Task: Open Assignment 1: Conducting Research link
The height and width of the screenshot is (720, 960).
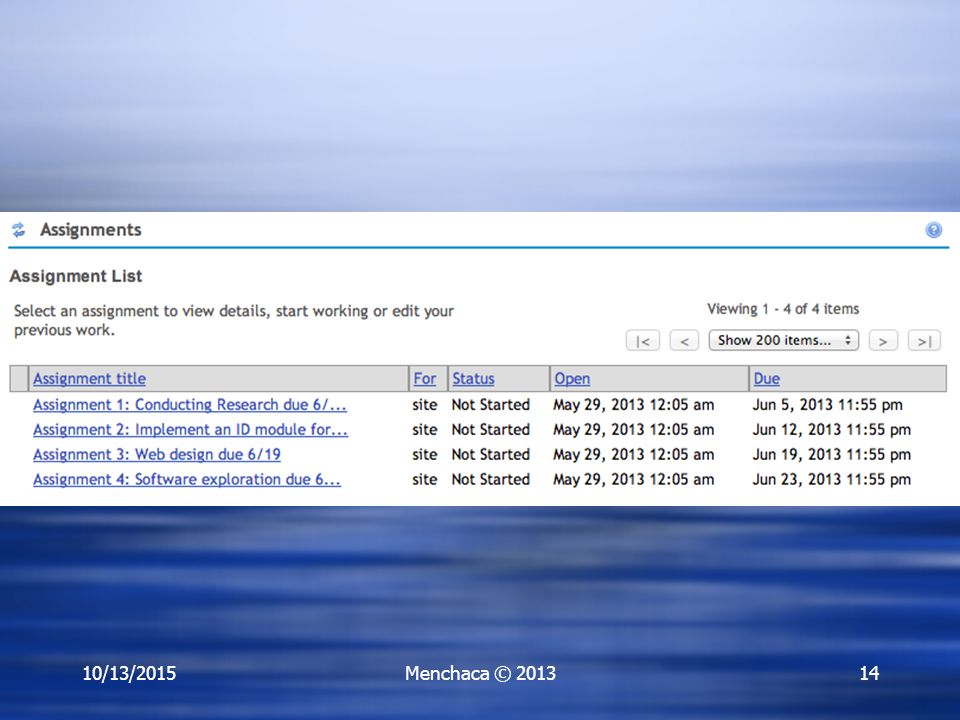Action: [190, 405]
